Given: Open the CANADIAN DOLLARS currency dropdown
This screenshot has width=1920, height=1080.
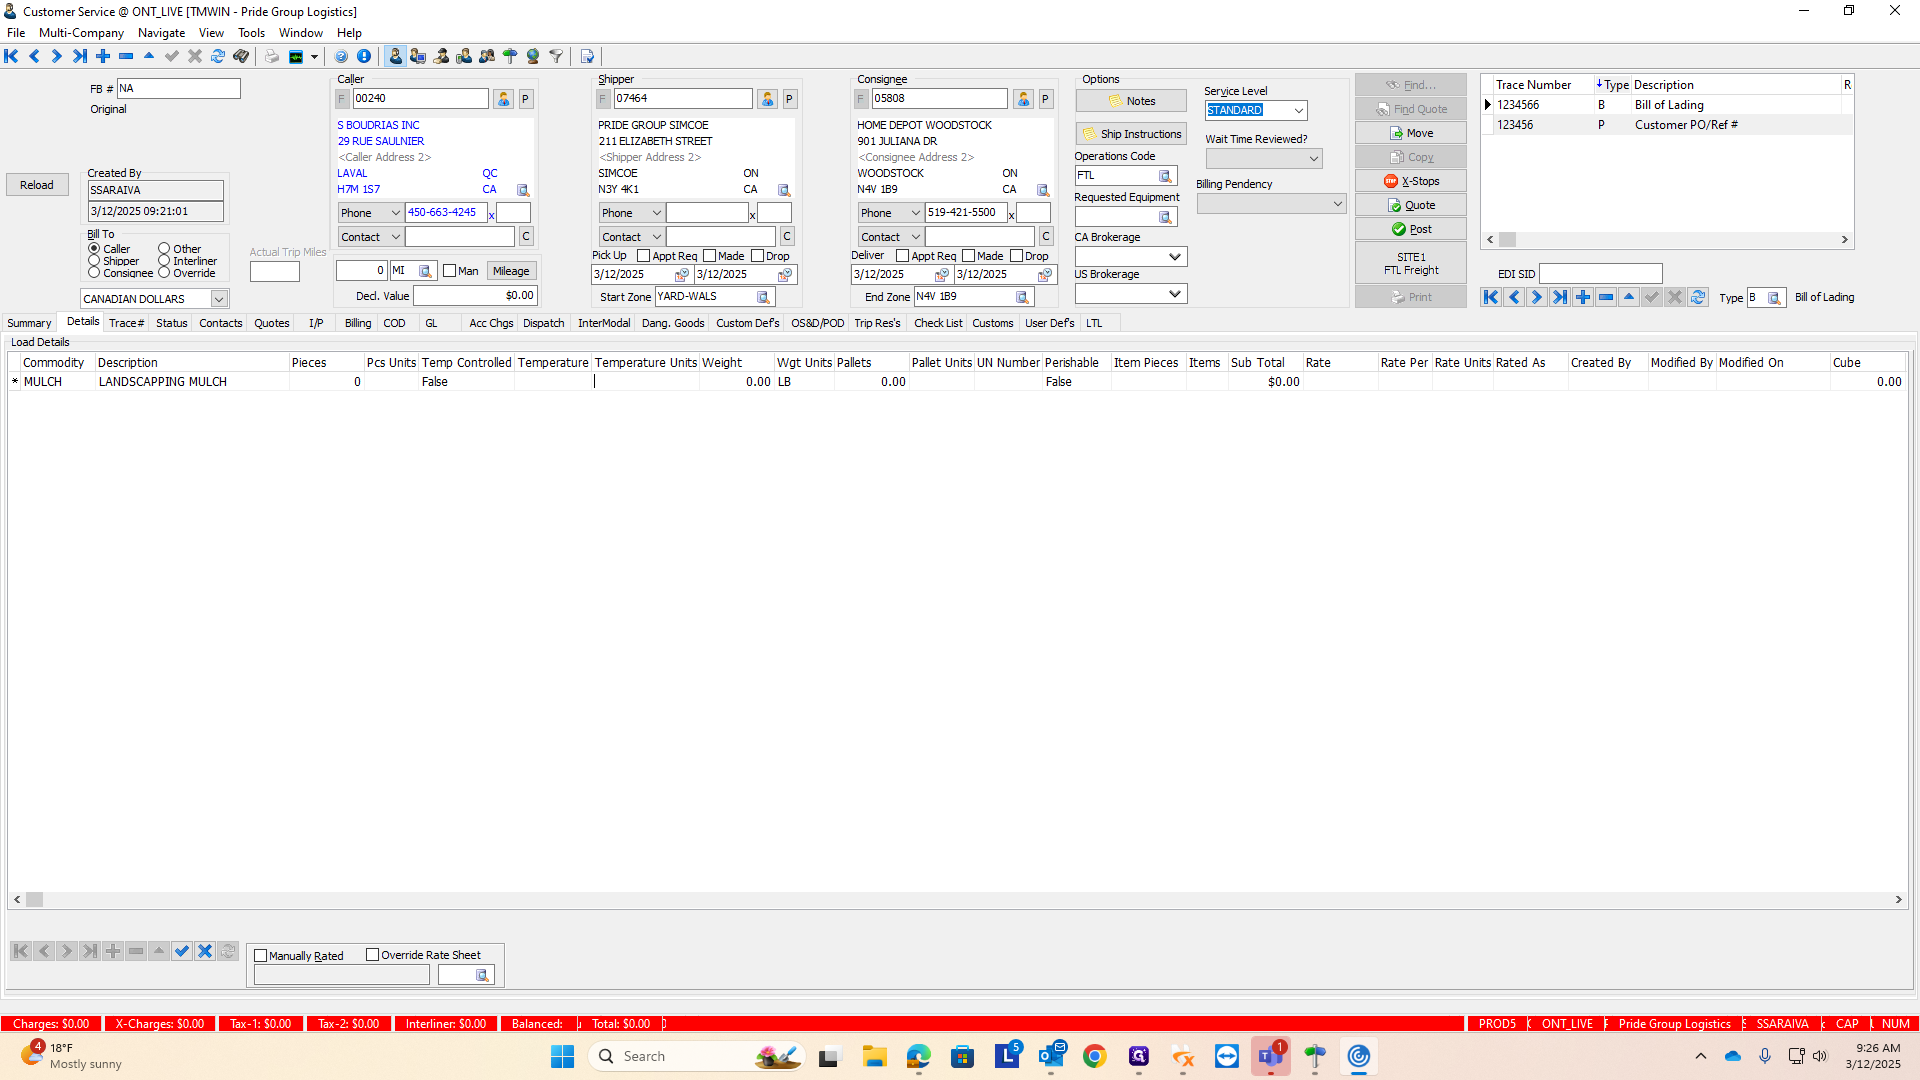Looking at the screenshot, I should [x=218, y=299].
